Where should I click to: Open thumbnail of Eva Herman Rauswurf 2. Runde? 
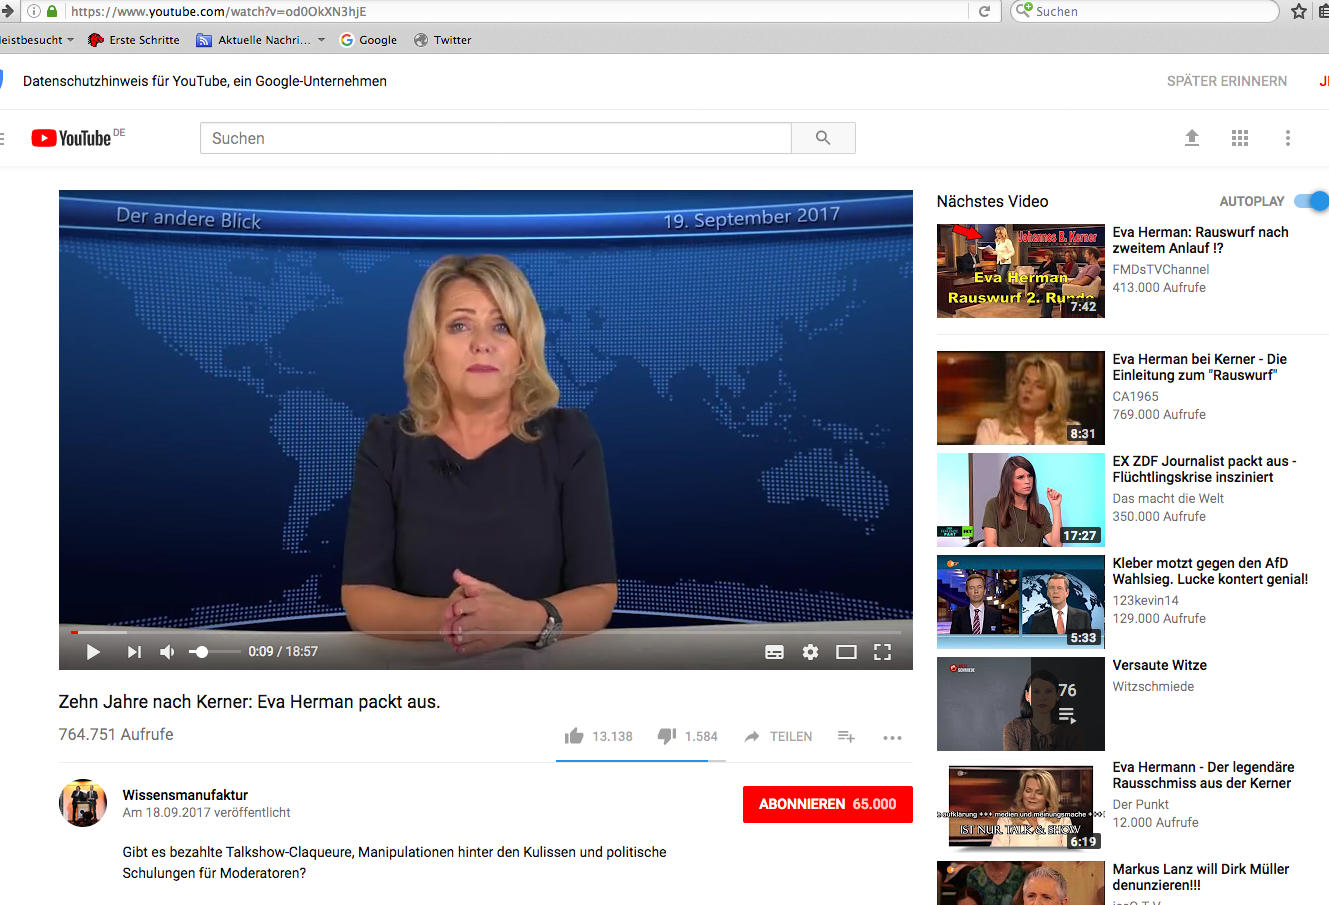click(1021, 271)
